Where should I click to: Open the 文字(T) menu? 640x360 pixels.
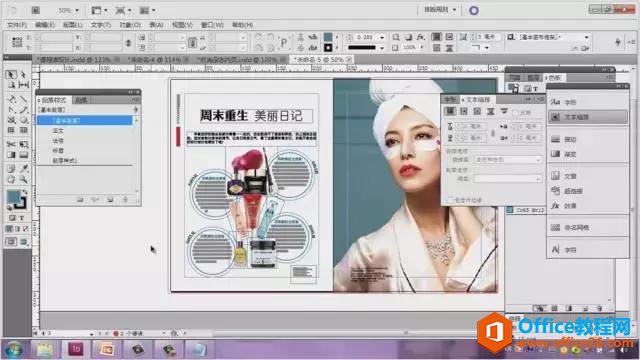[100, 25]
